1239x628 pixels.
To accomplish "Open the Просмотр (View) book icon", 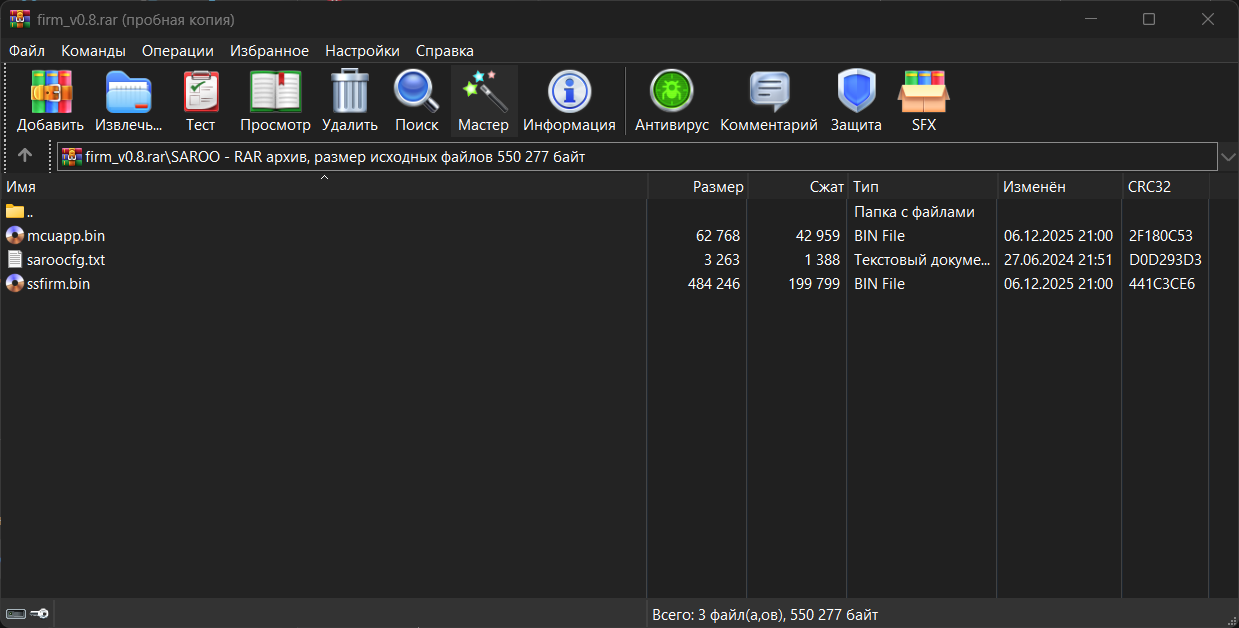I will coord(275,93).
